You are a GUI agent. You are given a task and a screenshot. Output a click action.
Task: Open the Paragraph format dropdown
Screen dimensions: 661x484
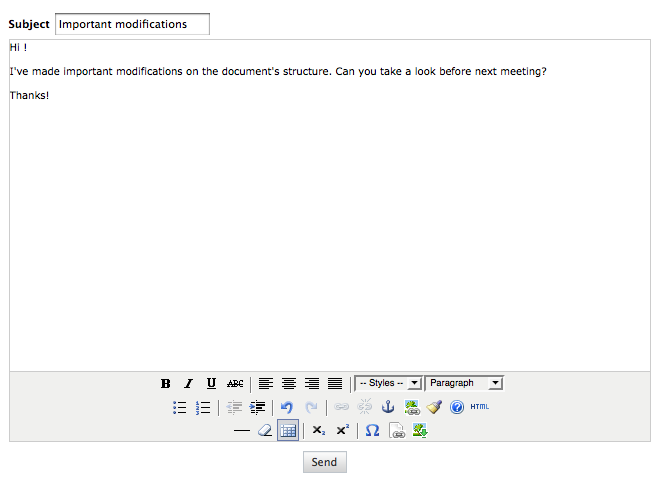click(x=464, y=383)
